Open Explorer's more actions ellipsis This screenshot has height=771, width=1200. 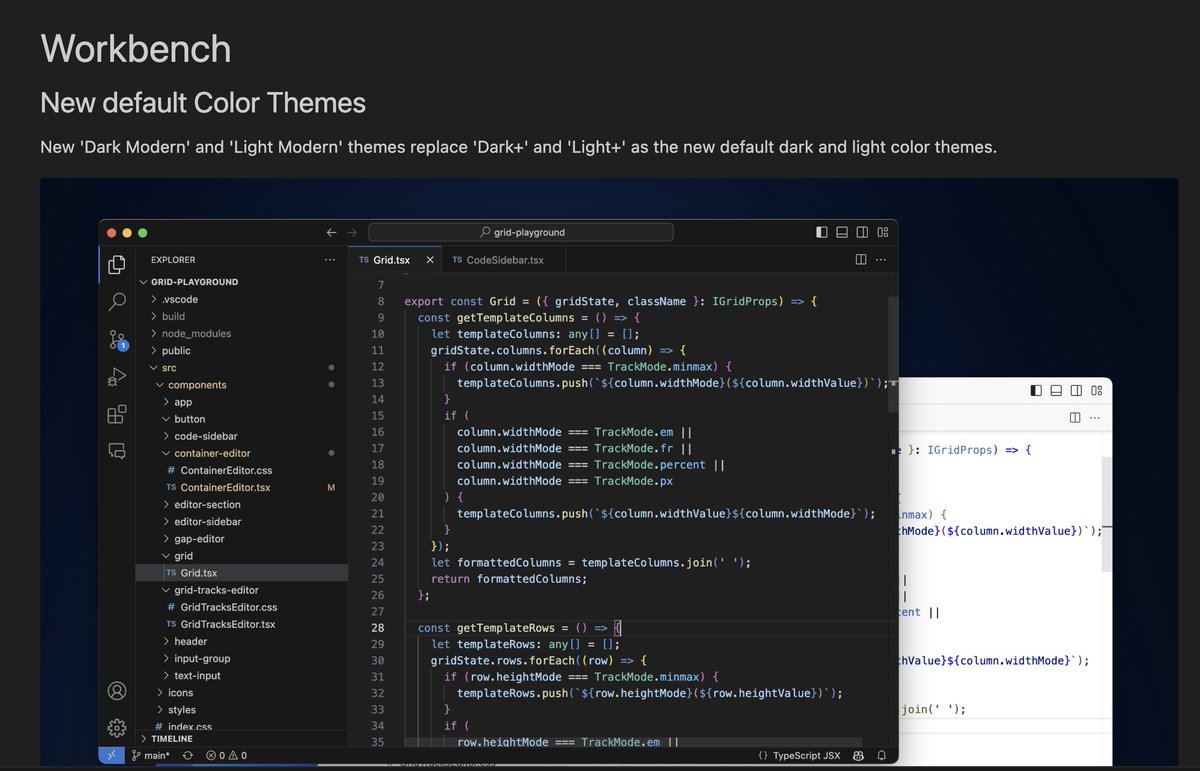[330, 260]
